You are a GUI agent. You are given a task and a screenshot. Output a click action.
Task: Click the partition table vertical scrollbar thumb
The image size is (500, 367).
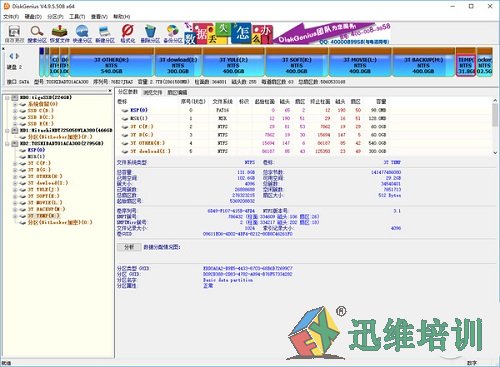[x=495, y=115]
